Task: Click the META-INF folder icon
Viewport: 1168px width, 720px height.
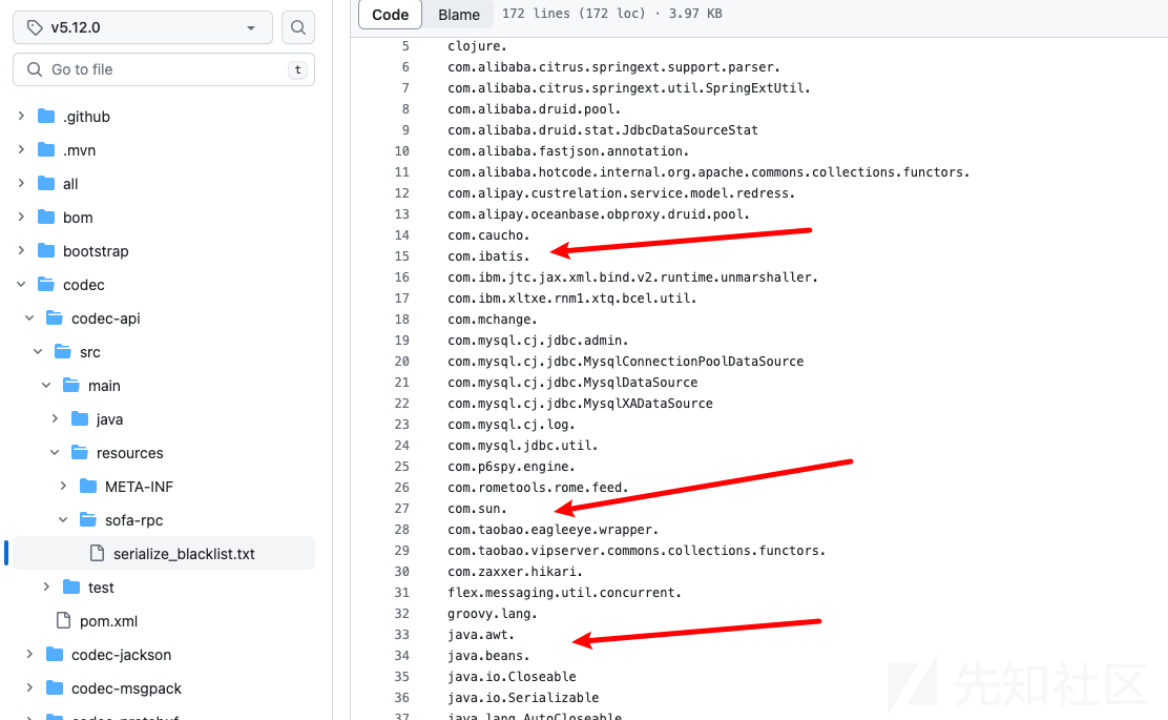Action: (x=88, y=486)
